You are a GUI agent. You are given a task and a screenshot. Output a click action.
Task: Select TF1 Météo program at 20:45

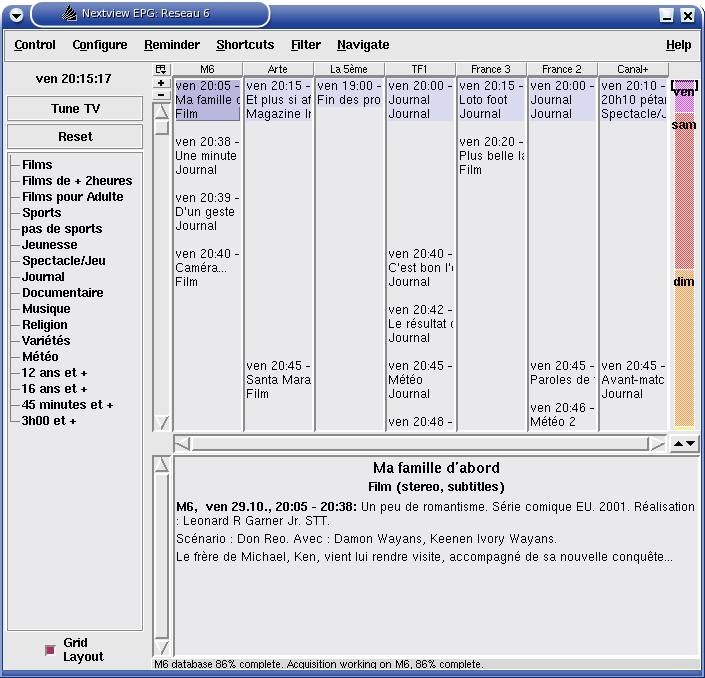coord(420,380)
